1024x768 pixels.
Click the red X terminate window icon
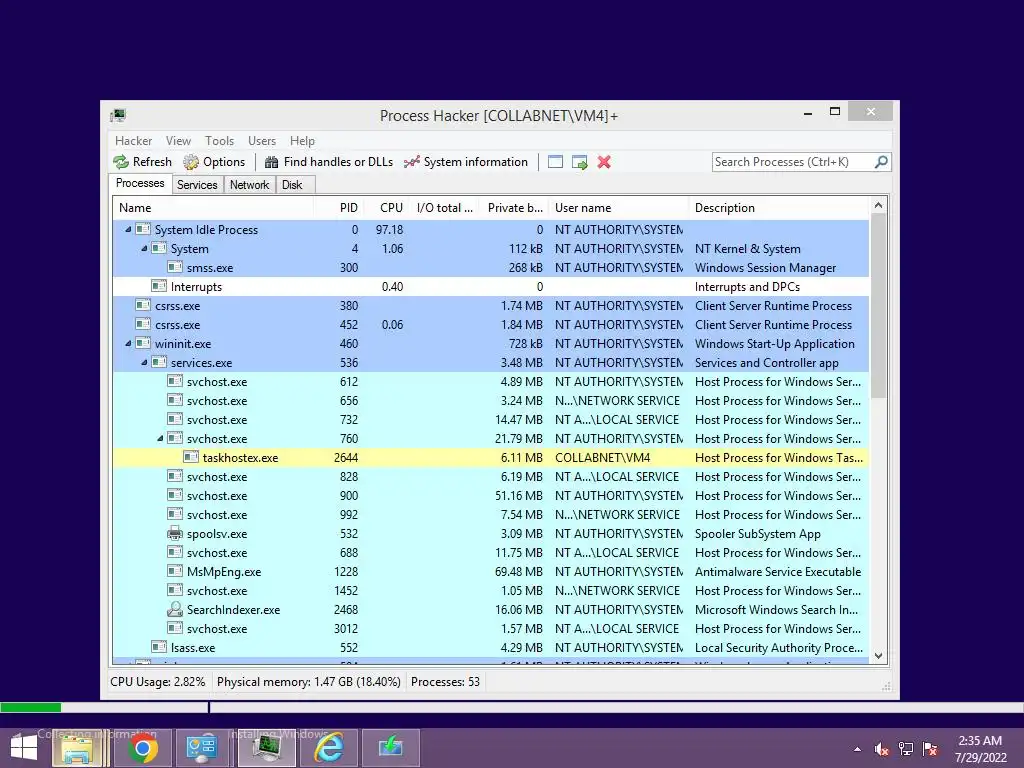tap(604, 162)
